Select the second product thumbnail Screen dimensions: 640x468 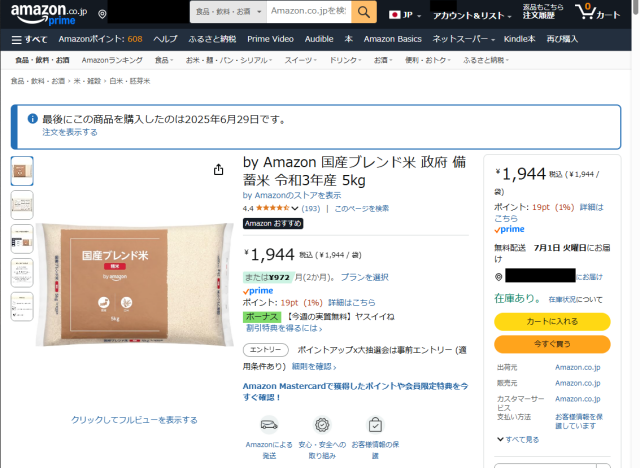(x=22, y=205)
